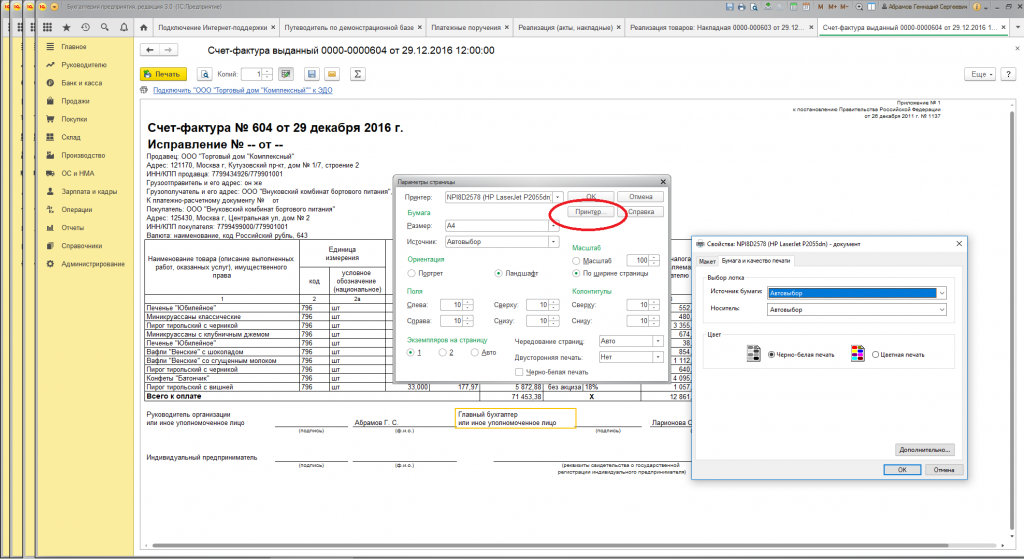Click Справка button in page parameters
1024x560 pixels.
641,211
